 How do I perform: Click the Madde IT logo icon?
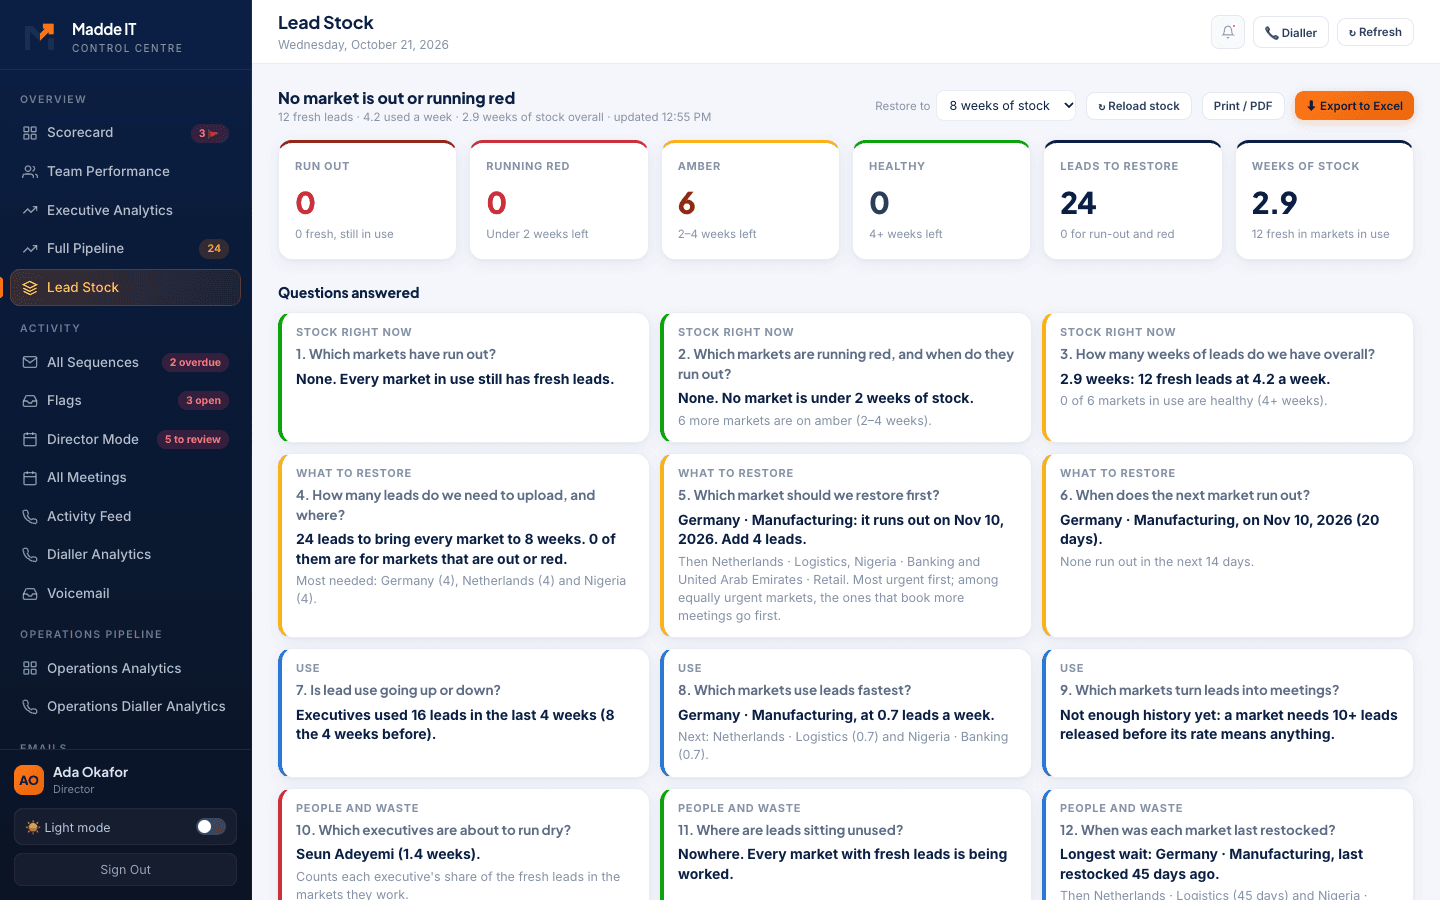[x=39, y=37]
